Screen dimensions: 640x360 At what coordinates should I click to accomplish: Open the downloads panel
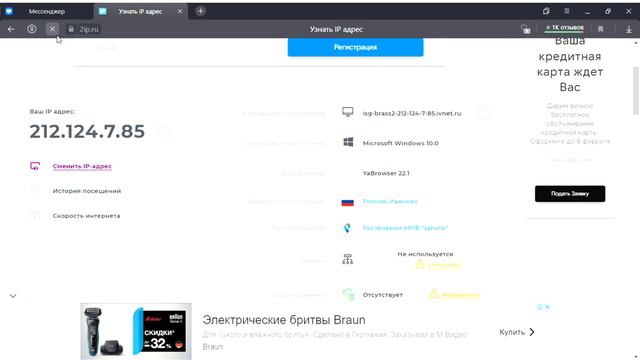pyautogui.click(x=629, y=29)
